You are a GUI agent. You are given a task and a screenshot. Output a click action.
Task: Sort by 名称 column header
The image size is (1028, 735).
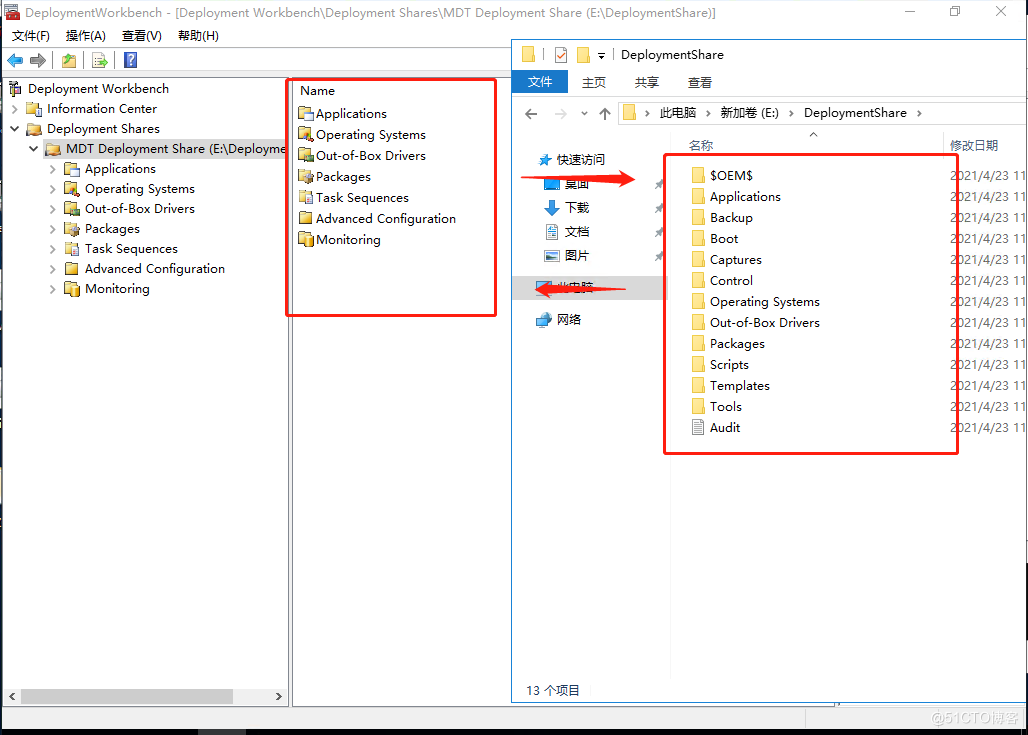(x=700, y=146)
